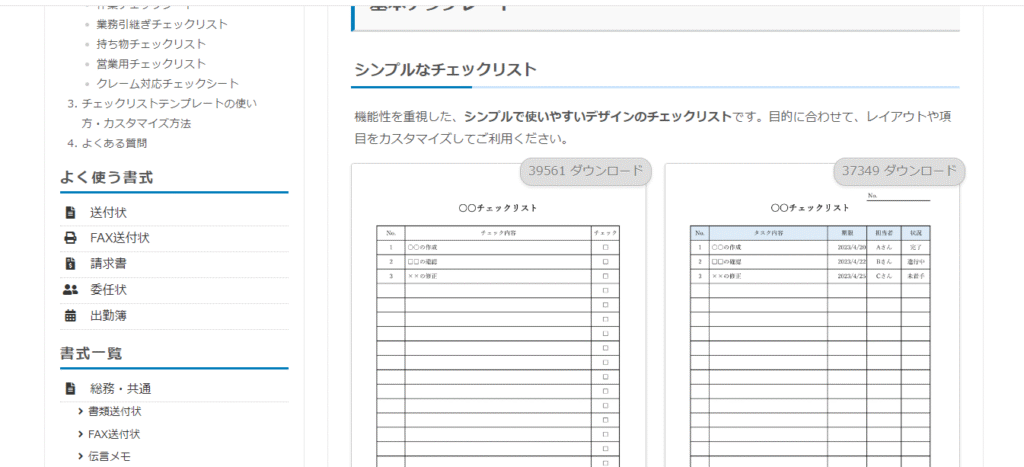Open the クレーム対応チェックシート link
Viewport: 1024px width, 467px height.
click(168, 84)
